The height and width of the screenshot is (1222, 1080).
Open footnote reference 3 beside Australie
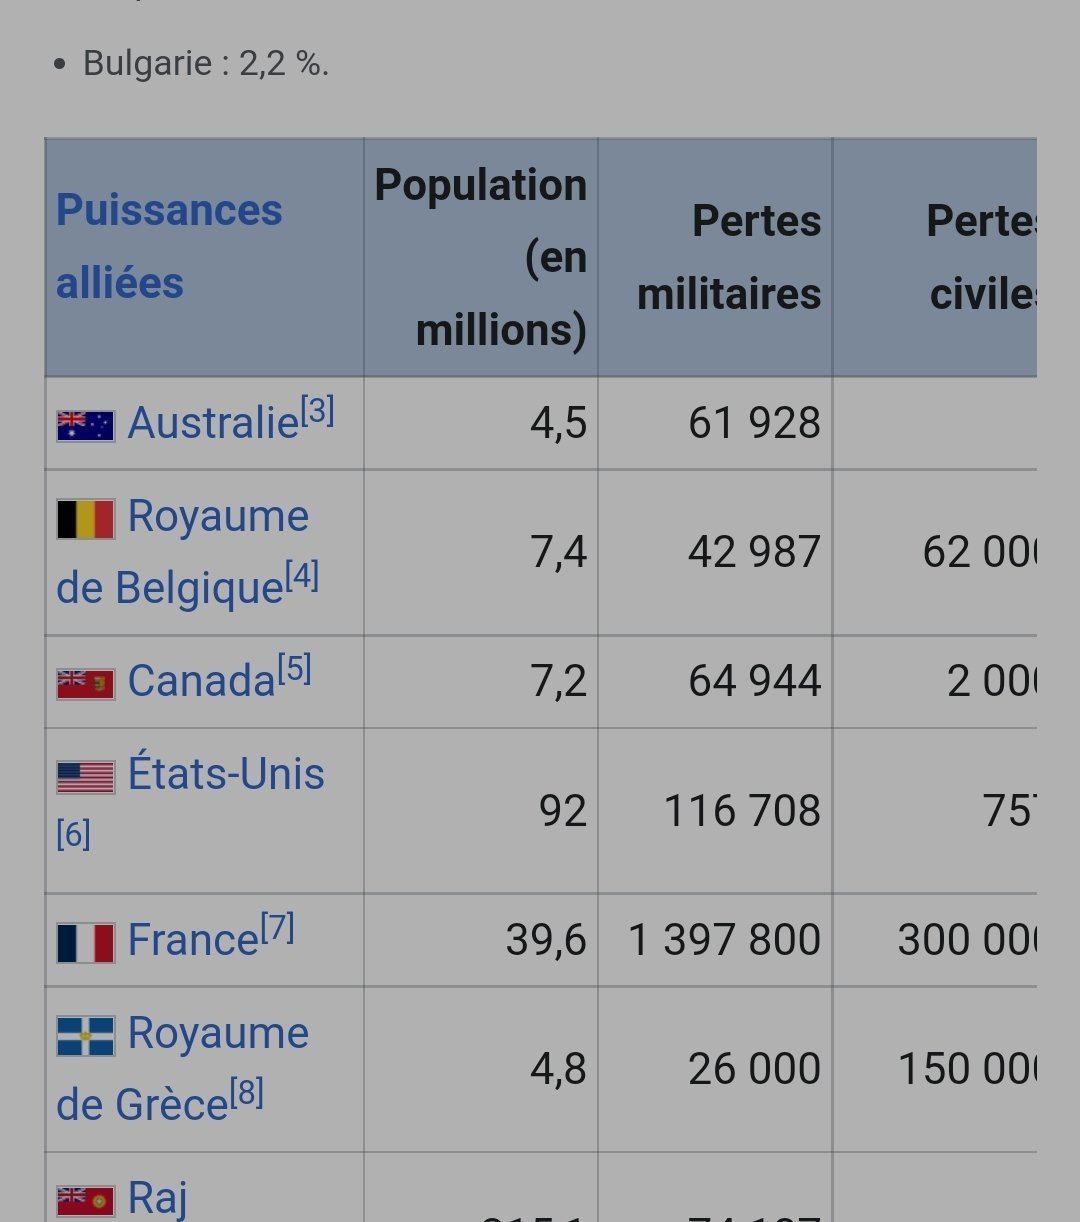coord(317,411)
